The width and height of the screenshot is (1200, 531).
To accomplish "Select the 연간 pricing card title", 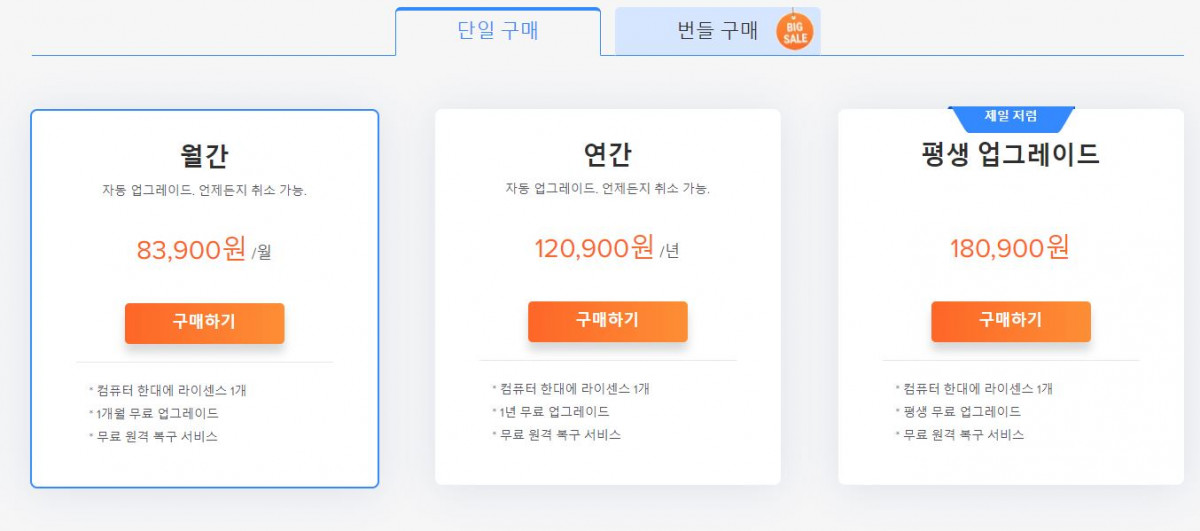I will tap(607, 155).
